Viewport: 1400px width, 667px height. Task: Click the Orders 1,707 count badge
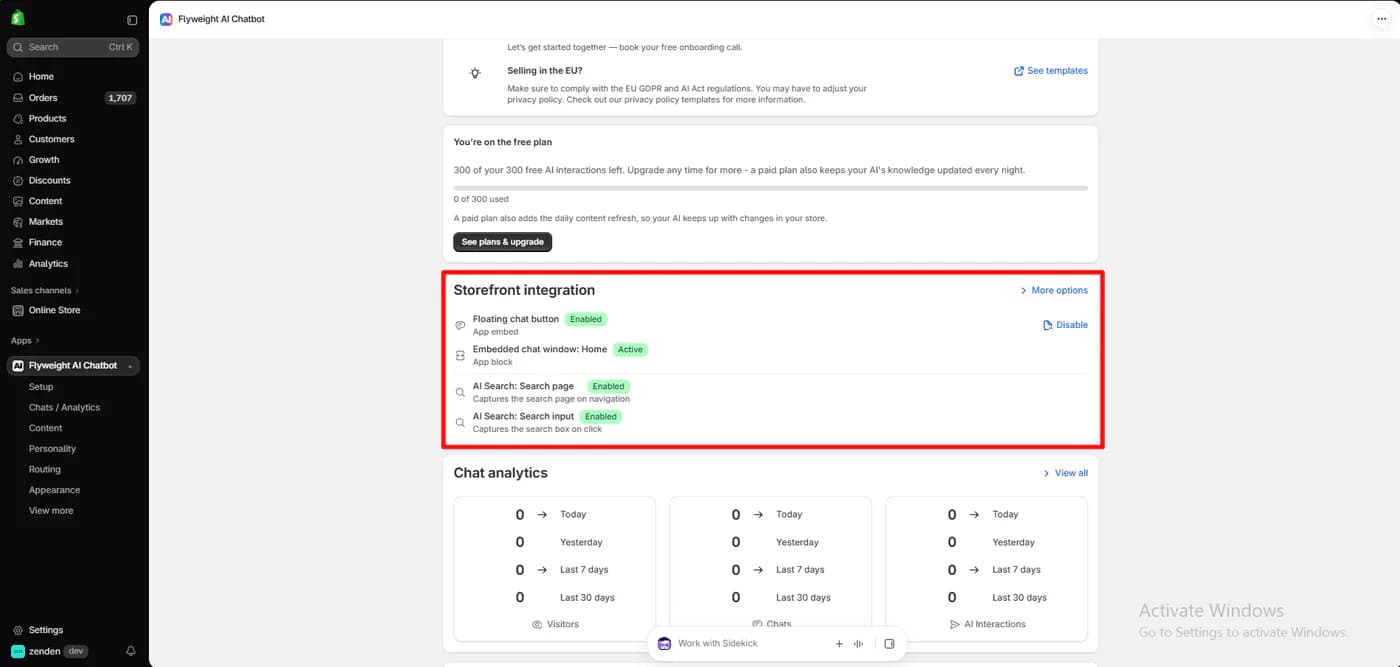point(120,98)
